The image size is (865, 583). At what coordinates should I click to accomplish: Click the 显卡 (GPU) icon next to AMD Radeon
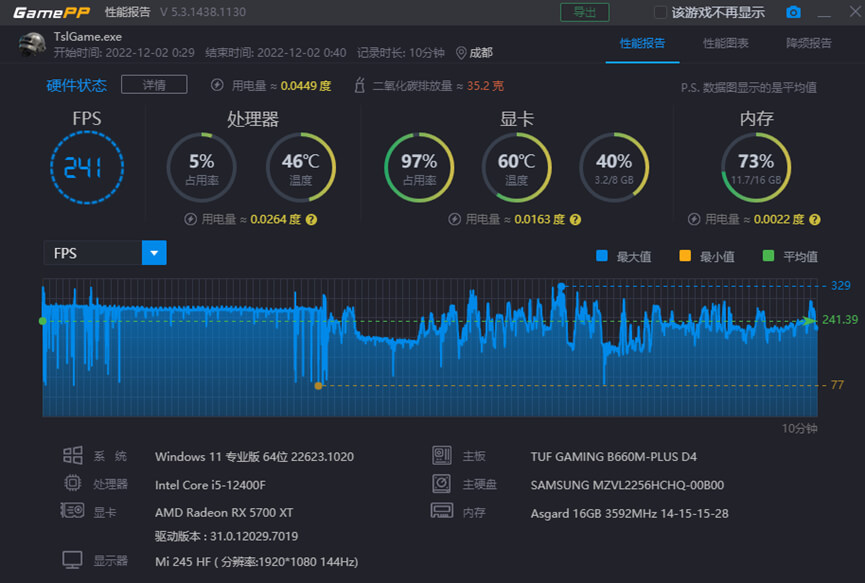[72, 510]
